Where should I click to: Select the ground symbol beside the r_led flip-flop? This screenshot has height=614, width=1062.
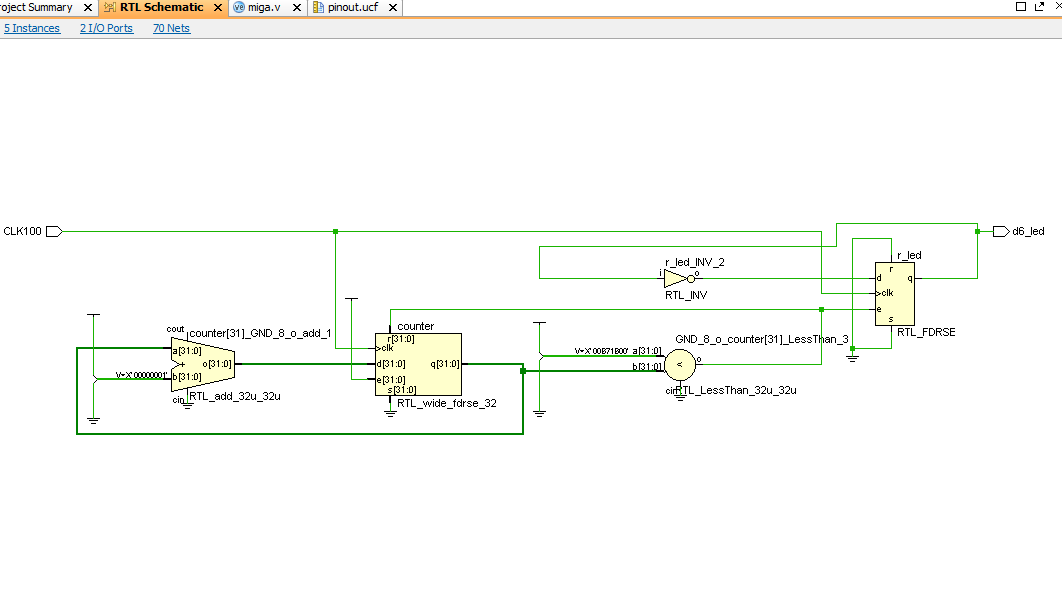[853, 357]
